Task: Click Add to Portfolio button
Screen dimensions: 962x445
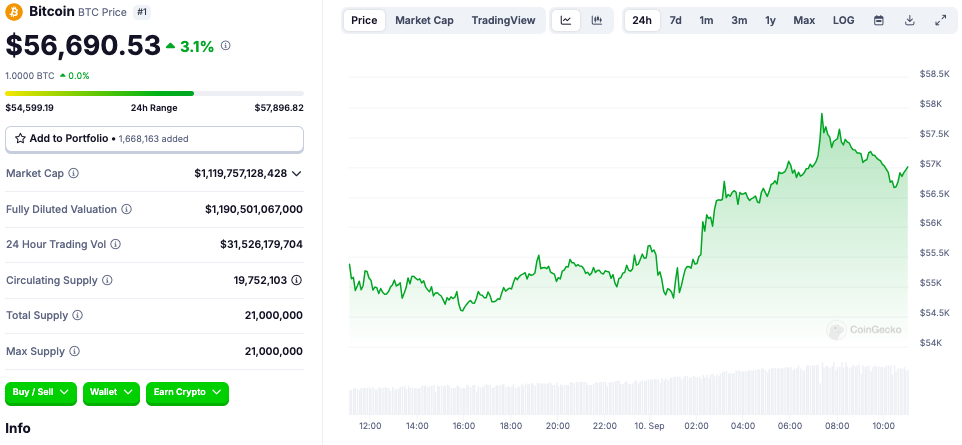Action: pos(155,139)
